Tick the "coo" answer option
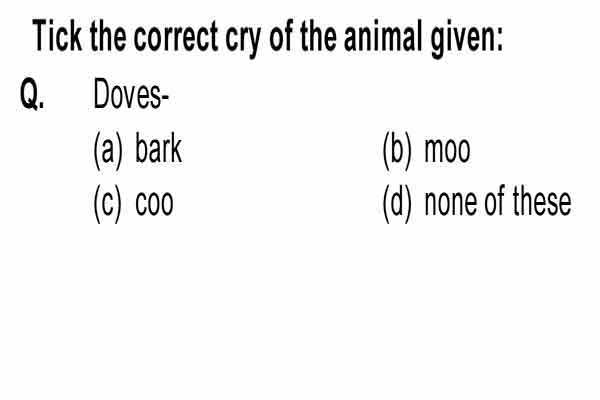The width and height of the screenshot is (600, 400). coord(154,203)
